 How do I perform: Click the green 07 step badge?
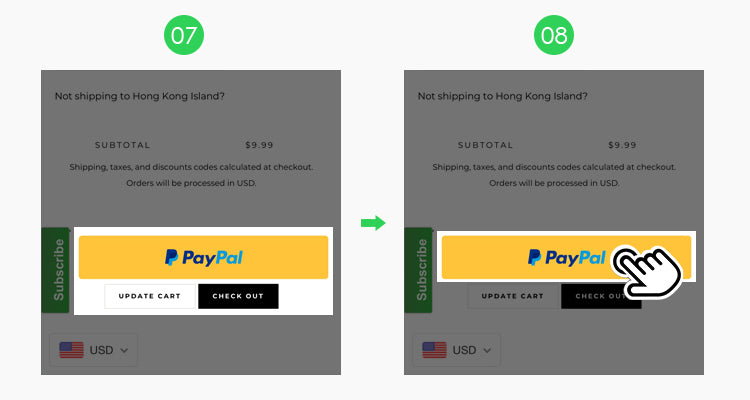(184, 35)
